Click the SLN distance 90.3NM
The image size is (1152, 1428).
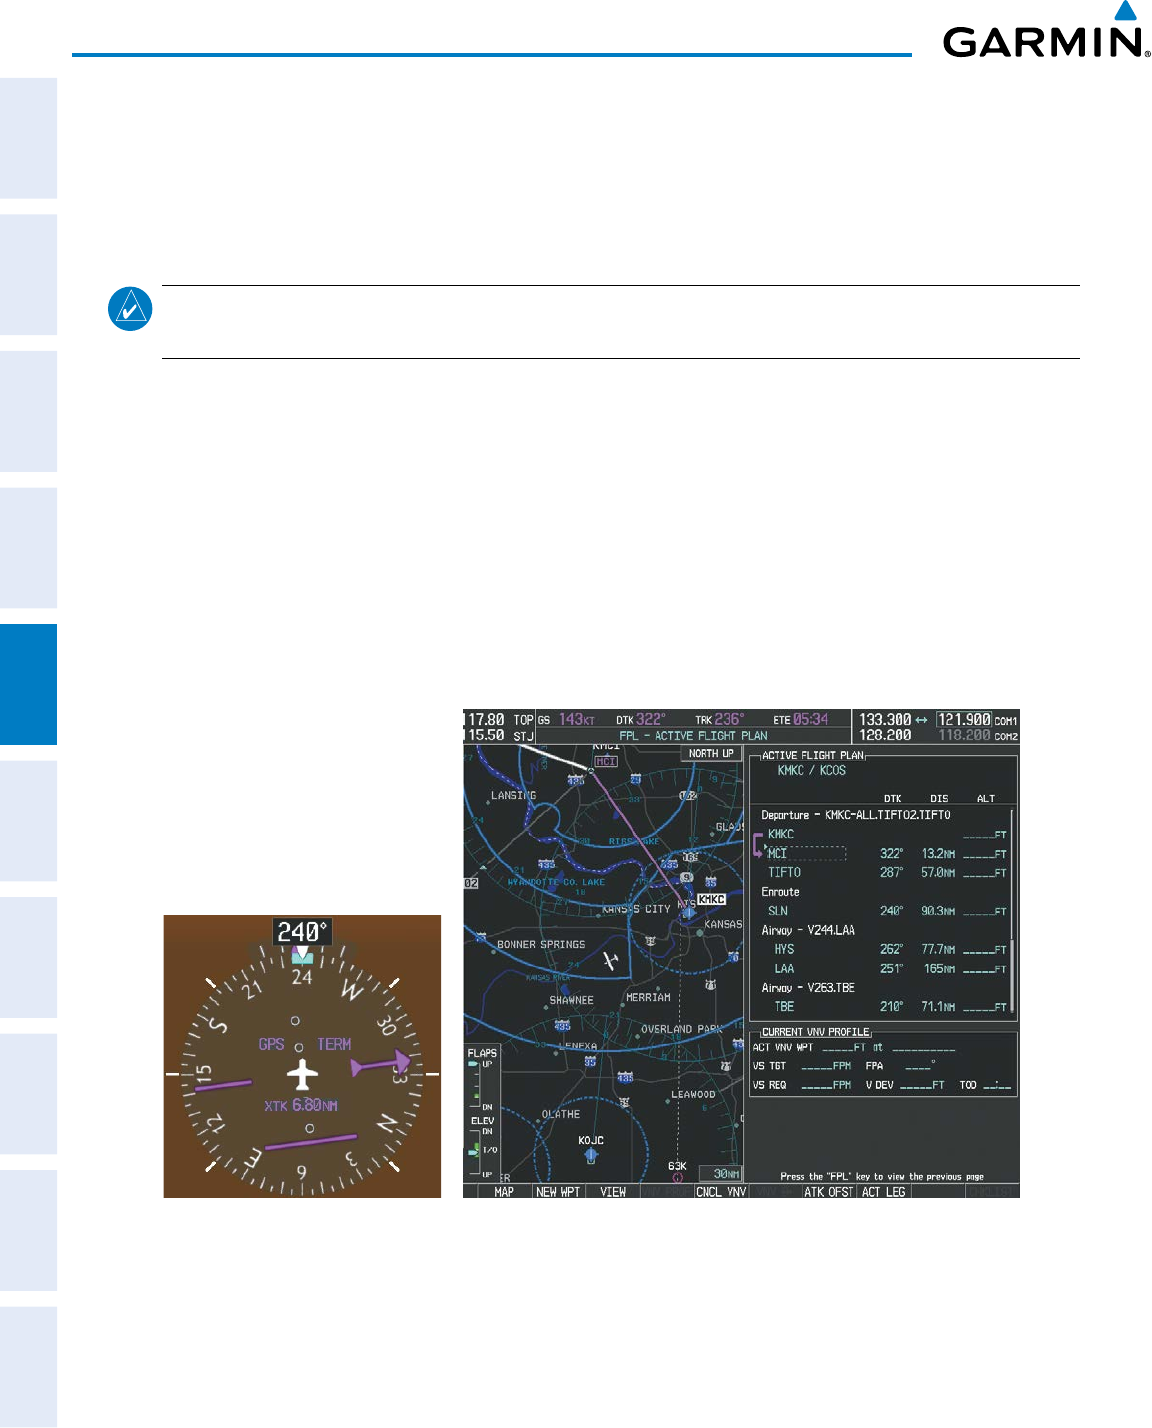coord(938,911)
